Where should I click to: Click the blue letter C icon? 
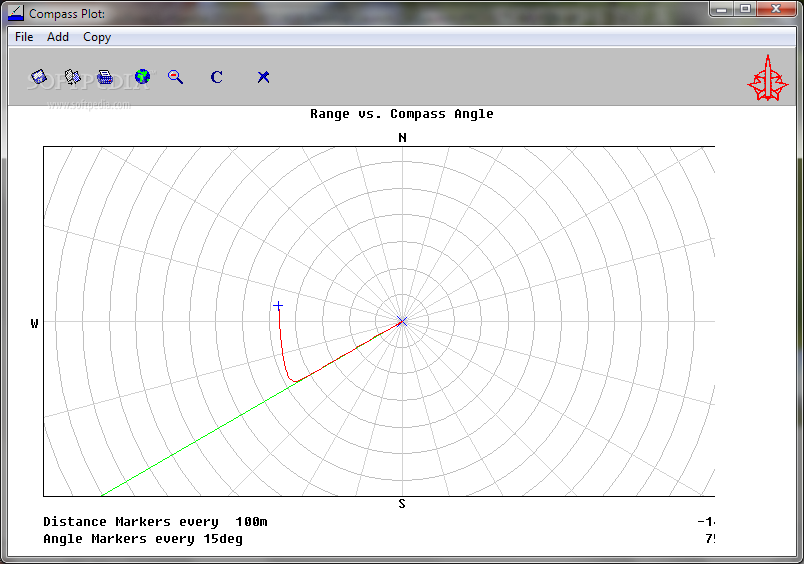click(216, 77)
